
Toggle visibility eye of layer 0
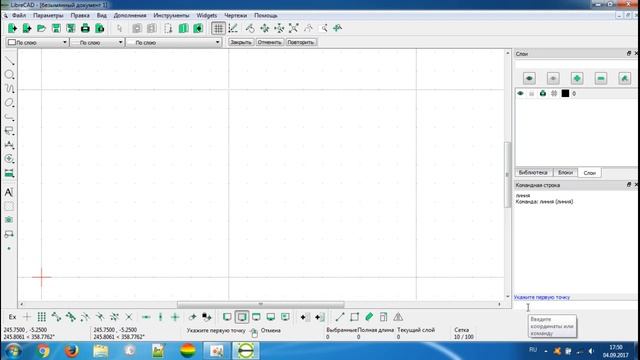point(520,93)
